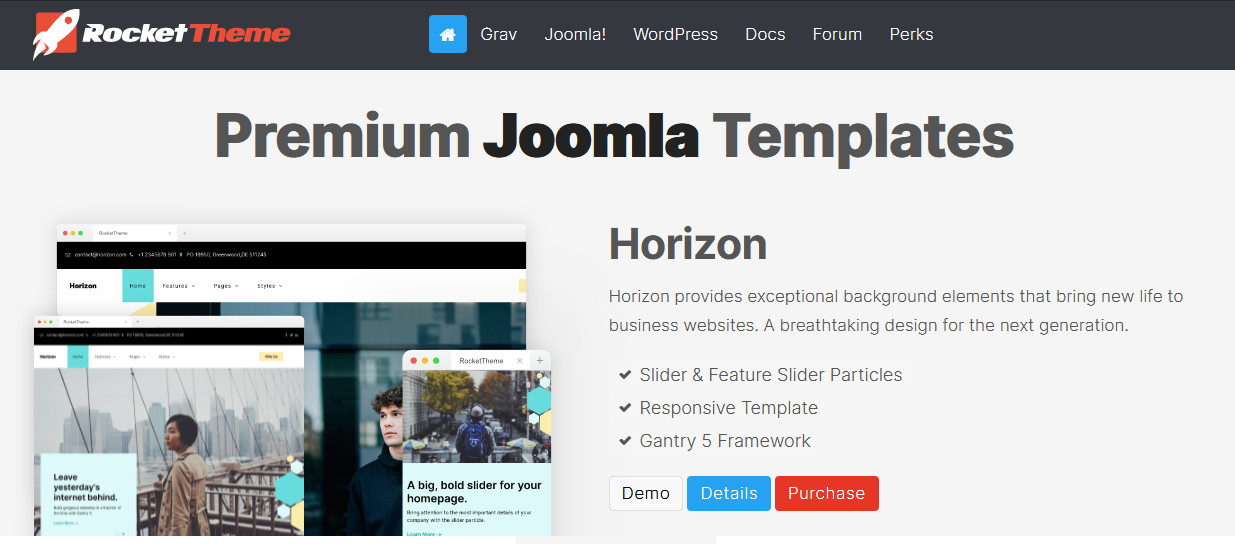Image resolution: width=1235 pixels, height=544 pixels.
Task: Go to WordPress section in navbar
Action: tap(675, 34)
